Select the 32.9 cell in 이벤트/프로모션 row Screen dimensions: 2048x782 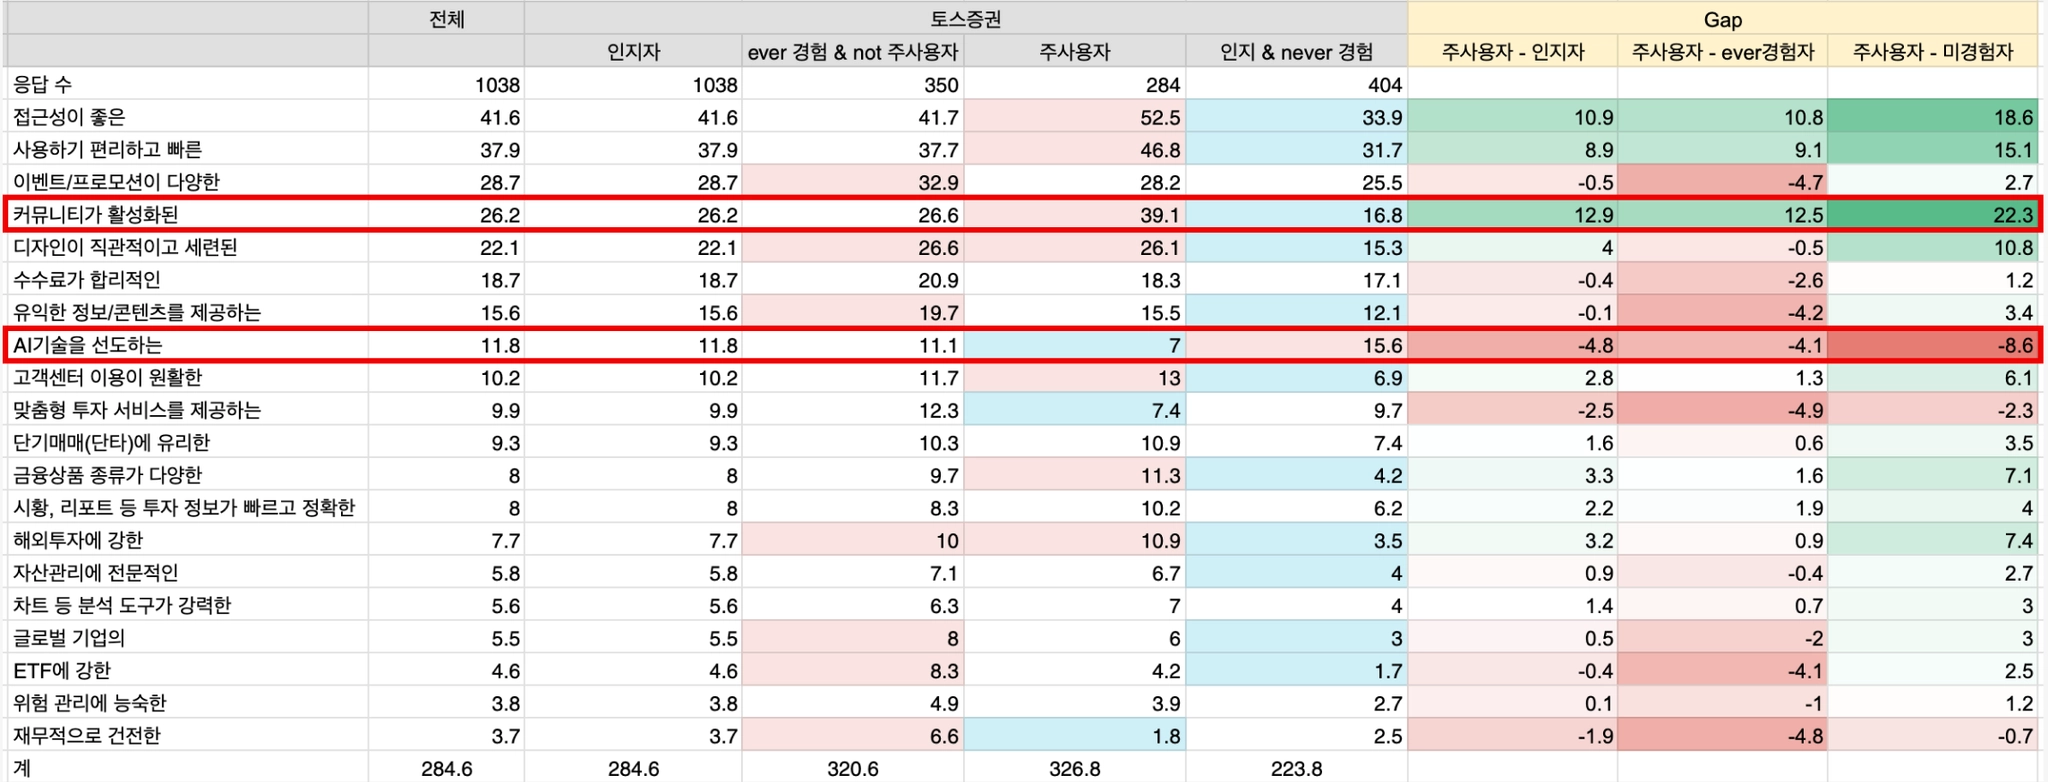click(853, 182)
